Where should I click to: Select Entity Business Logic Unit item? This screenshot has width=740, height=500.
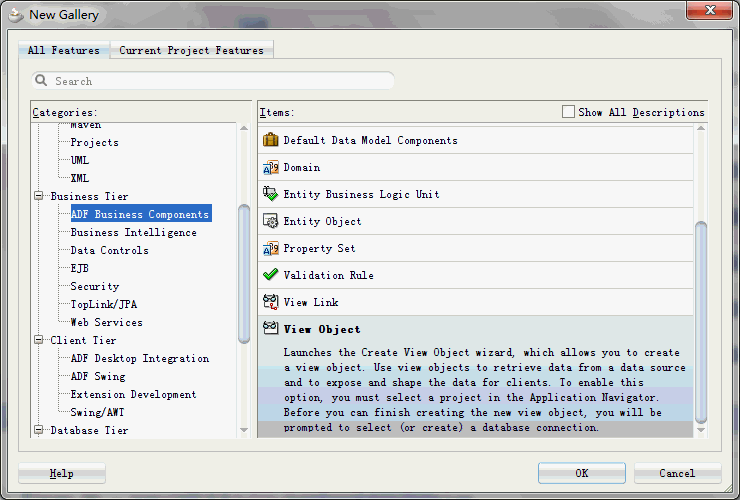click(x=362, y=194)
